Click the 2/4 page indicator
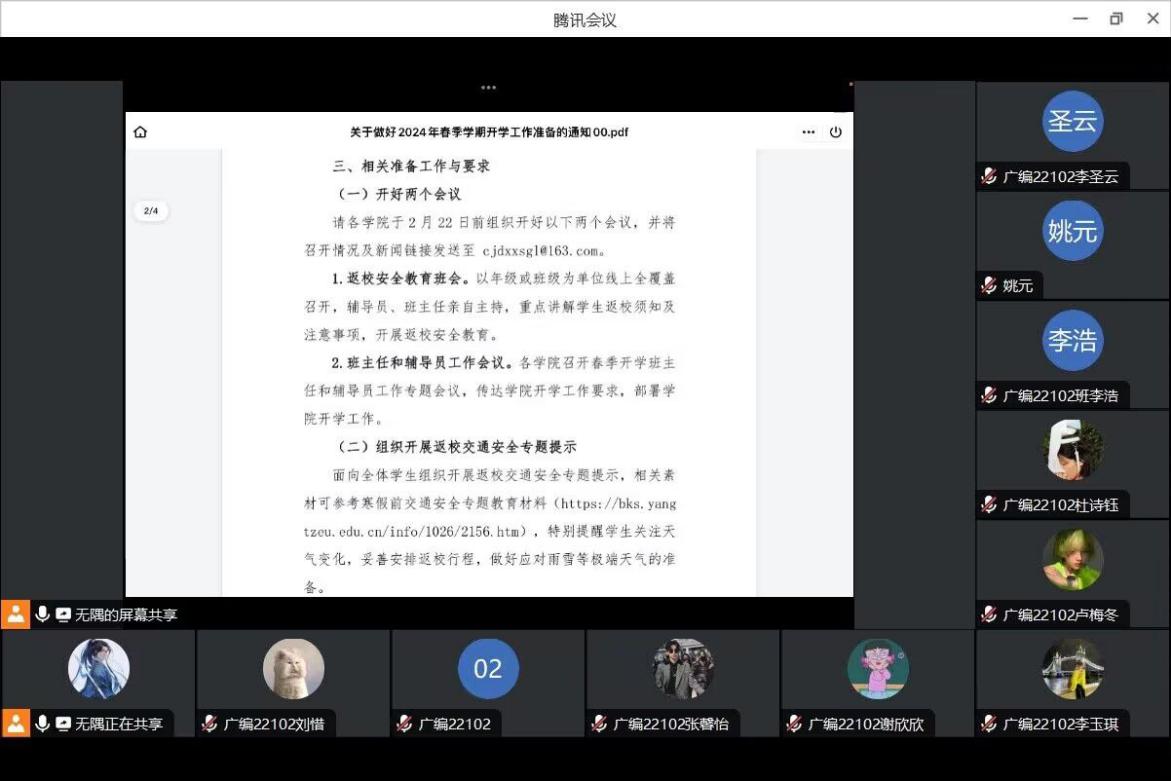The height and width of the screenshot is (781, 1171). [x=151, y=211]
